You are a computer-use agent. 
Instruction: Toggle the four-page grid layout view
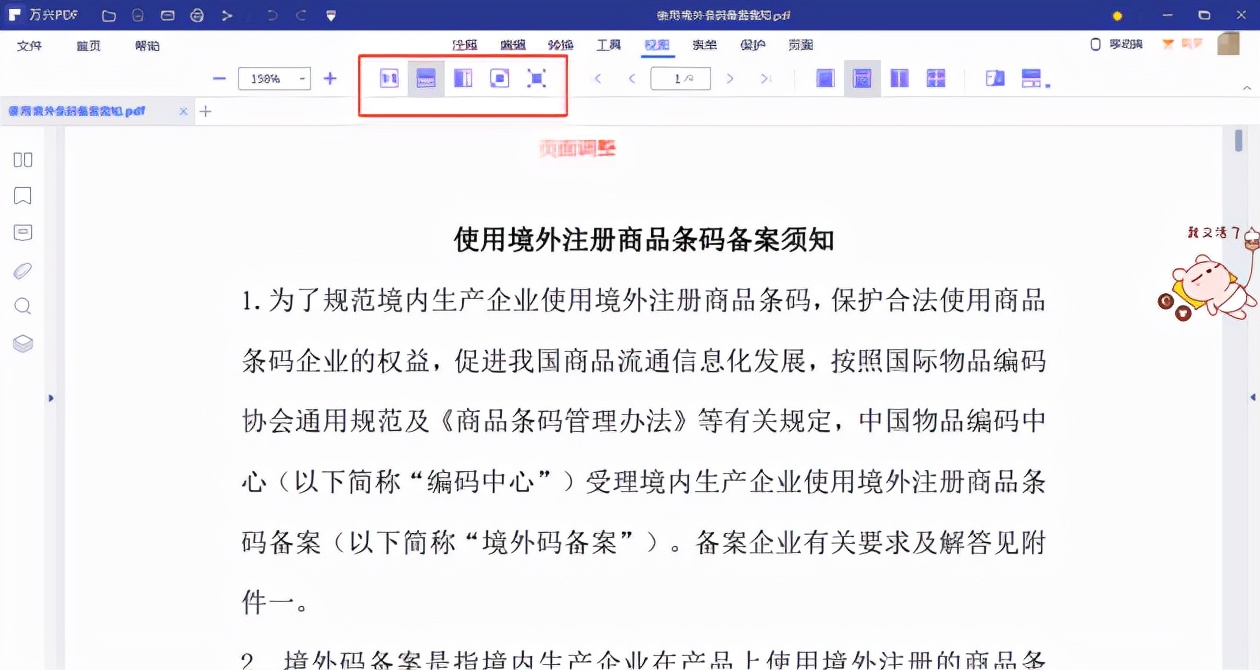[x=936, y=77]
